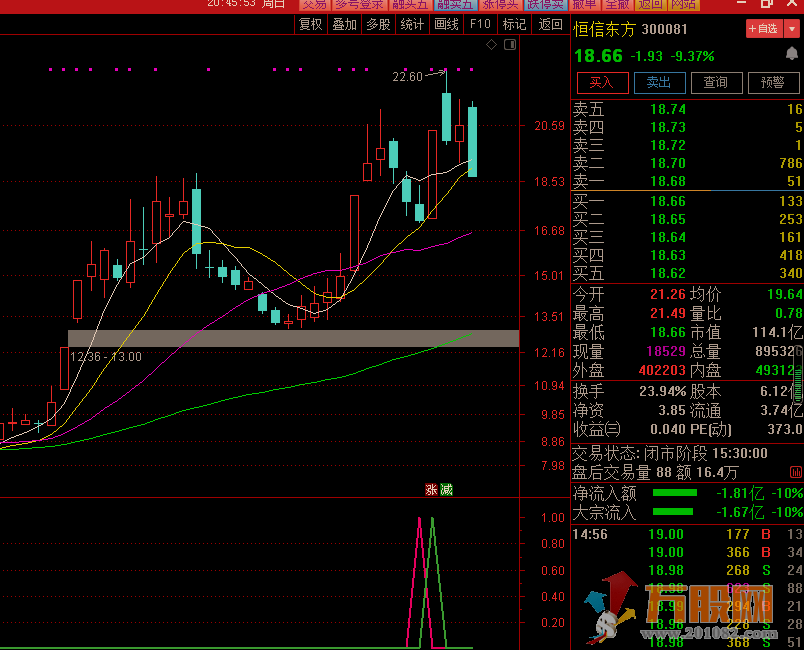Activate 画线 drawing tool
The height and width of the screenshot is (650, 804).
coord(446,24)
